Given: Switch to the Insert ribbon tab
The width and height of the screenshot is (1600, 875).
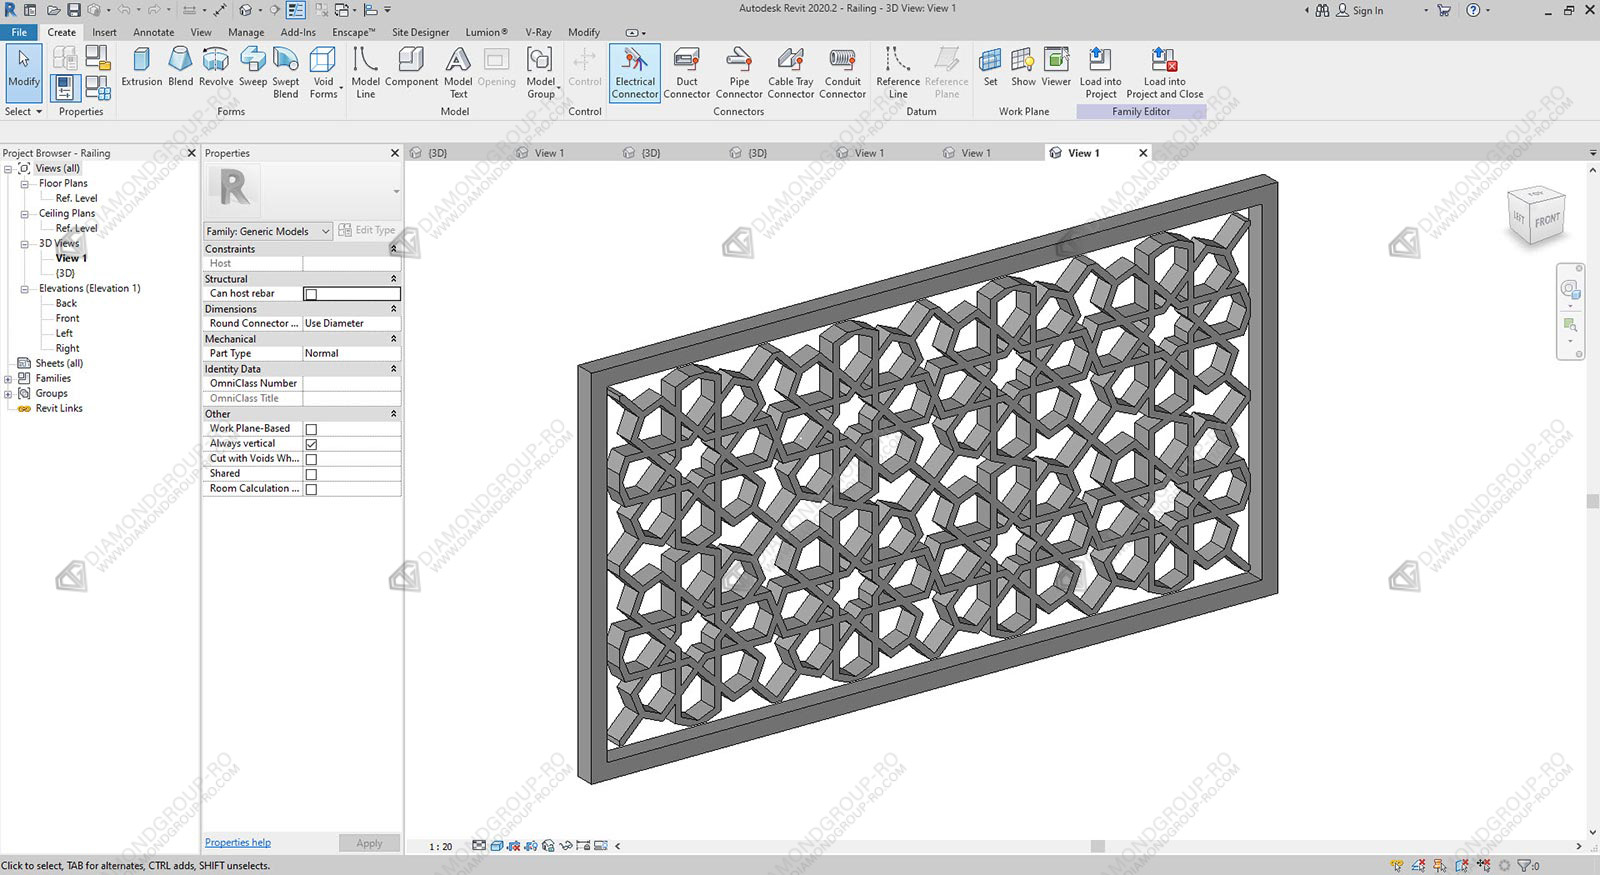Looking at the screenshot, I should tap(104, 32).
